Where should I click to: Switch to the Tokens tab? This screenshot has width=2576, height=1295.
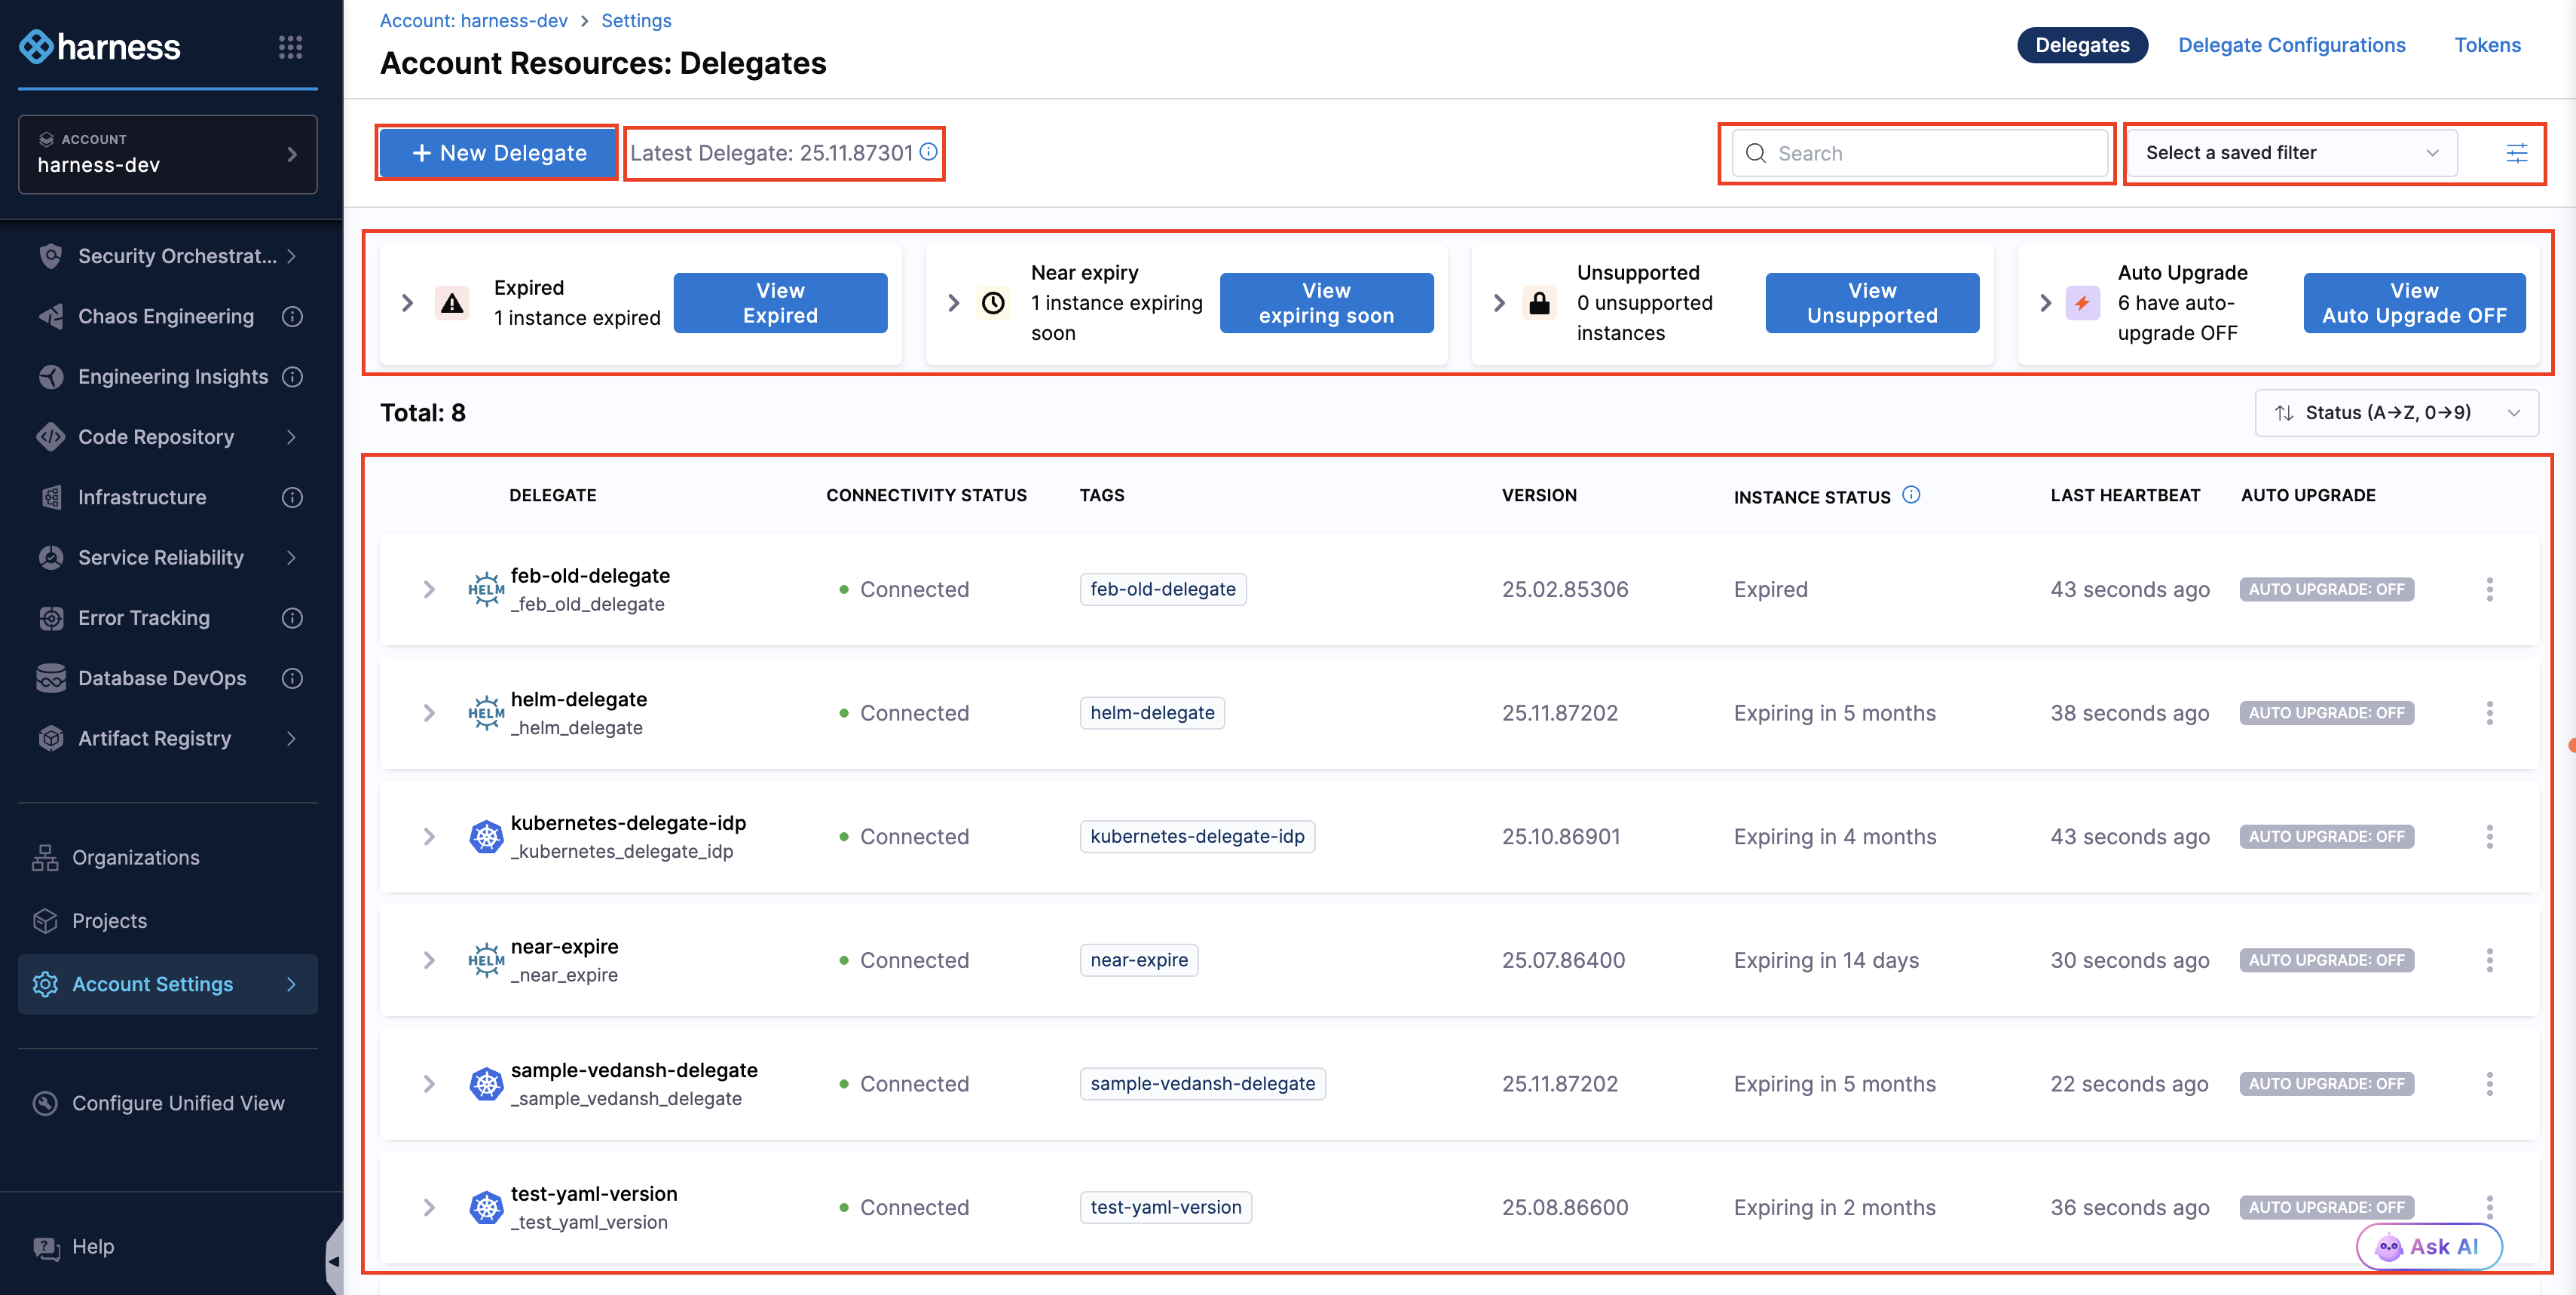click(2487, 45)
